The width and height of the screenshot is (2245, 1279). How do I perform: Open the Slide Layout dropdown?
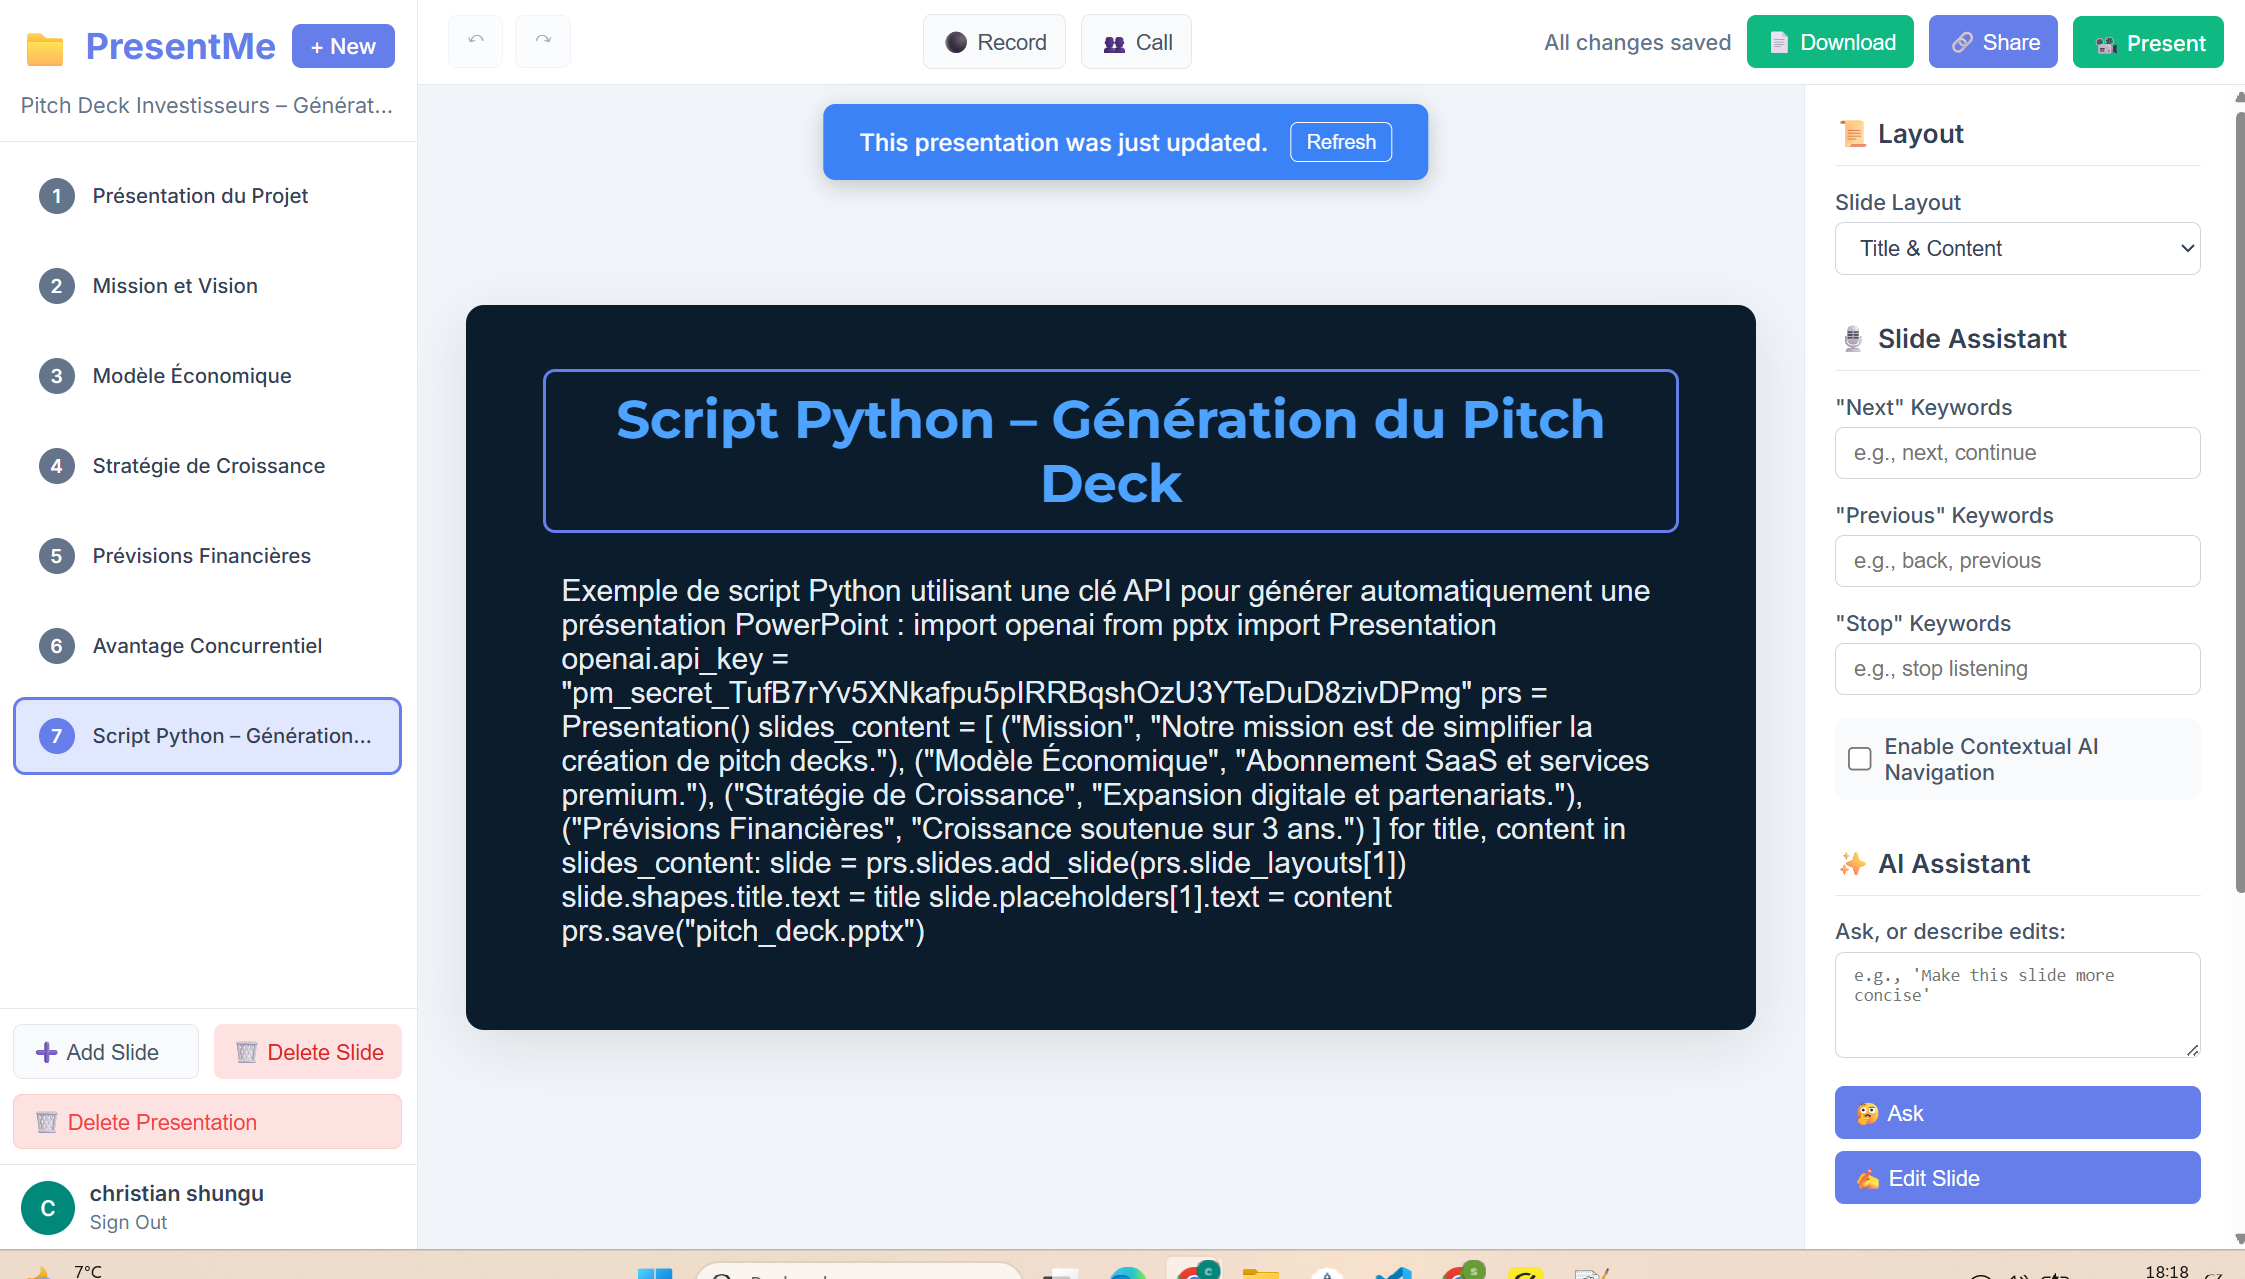click(2016, 248)
